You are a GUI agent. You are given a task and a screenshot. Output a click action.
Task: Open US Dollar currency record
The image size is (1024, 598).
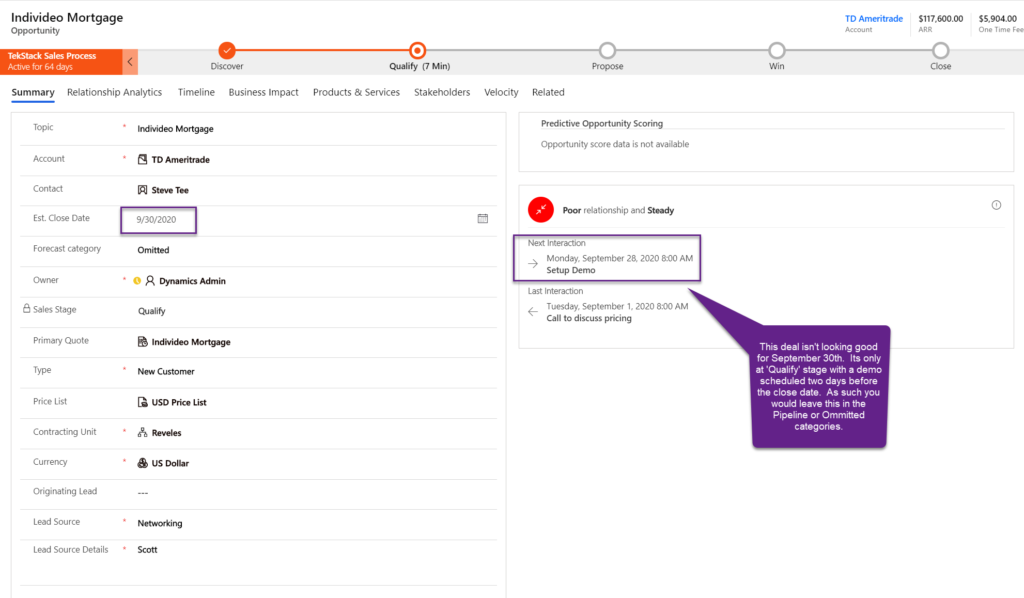(x=170, y=463)
